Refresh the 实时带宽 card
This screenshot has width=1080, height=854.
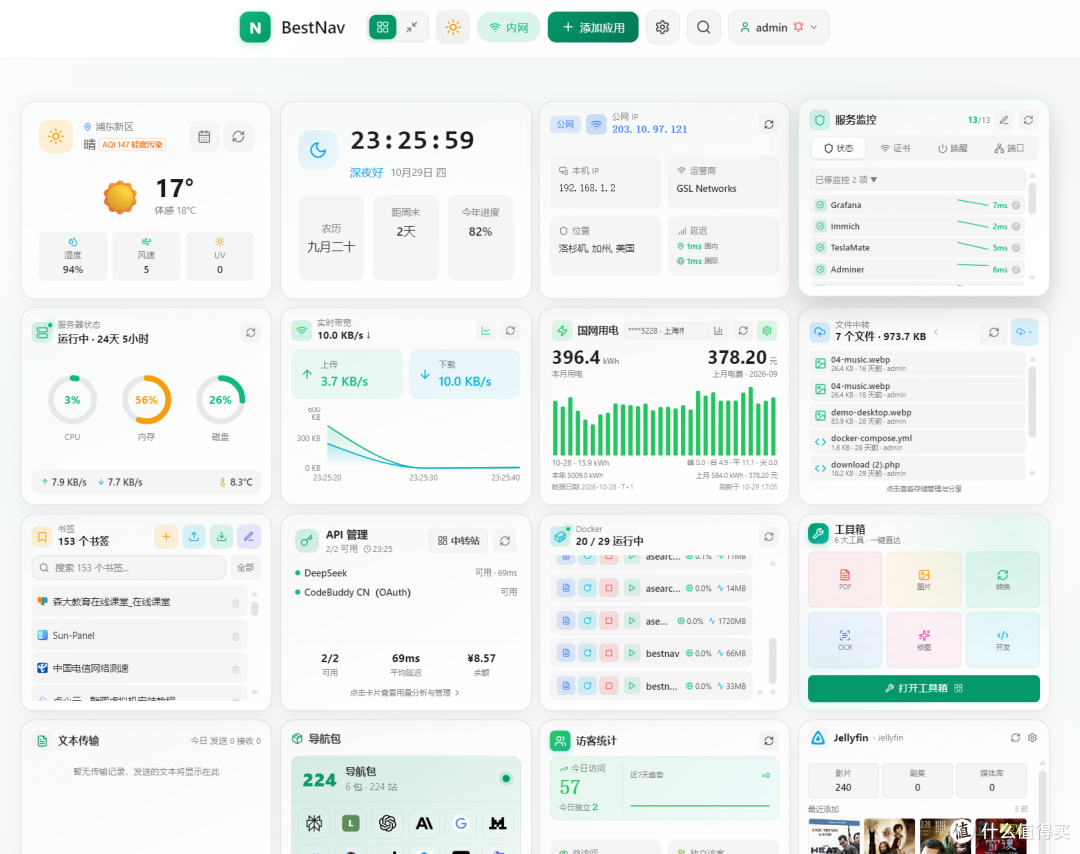coord(510,331)
